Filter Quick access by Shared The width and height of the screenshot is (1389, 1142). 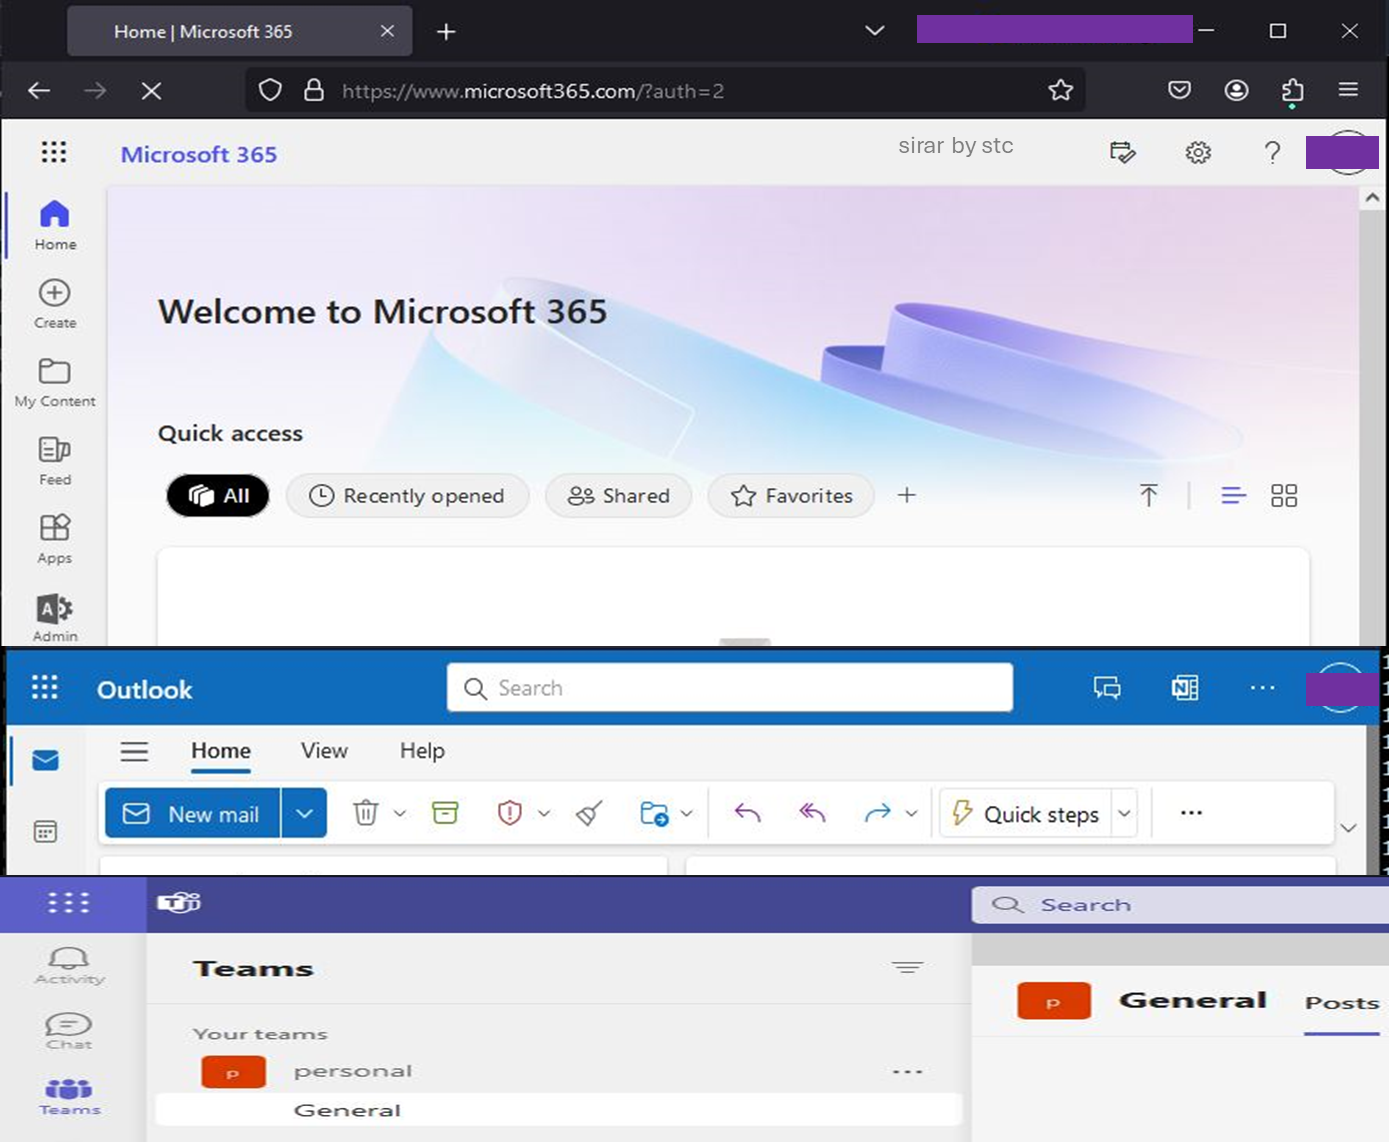(x=618, y=496)
